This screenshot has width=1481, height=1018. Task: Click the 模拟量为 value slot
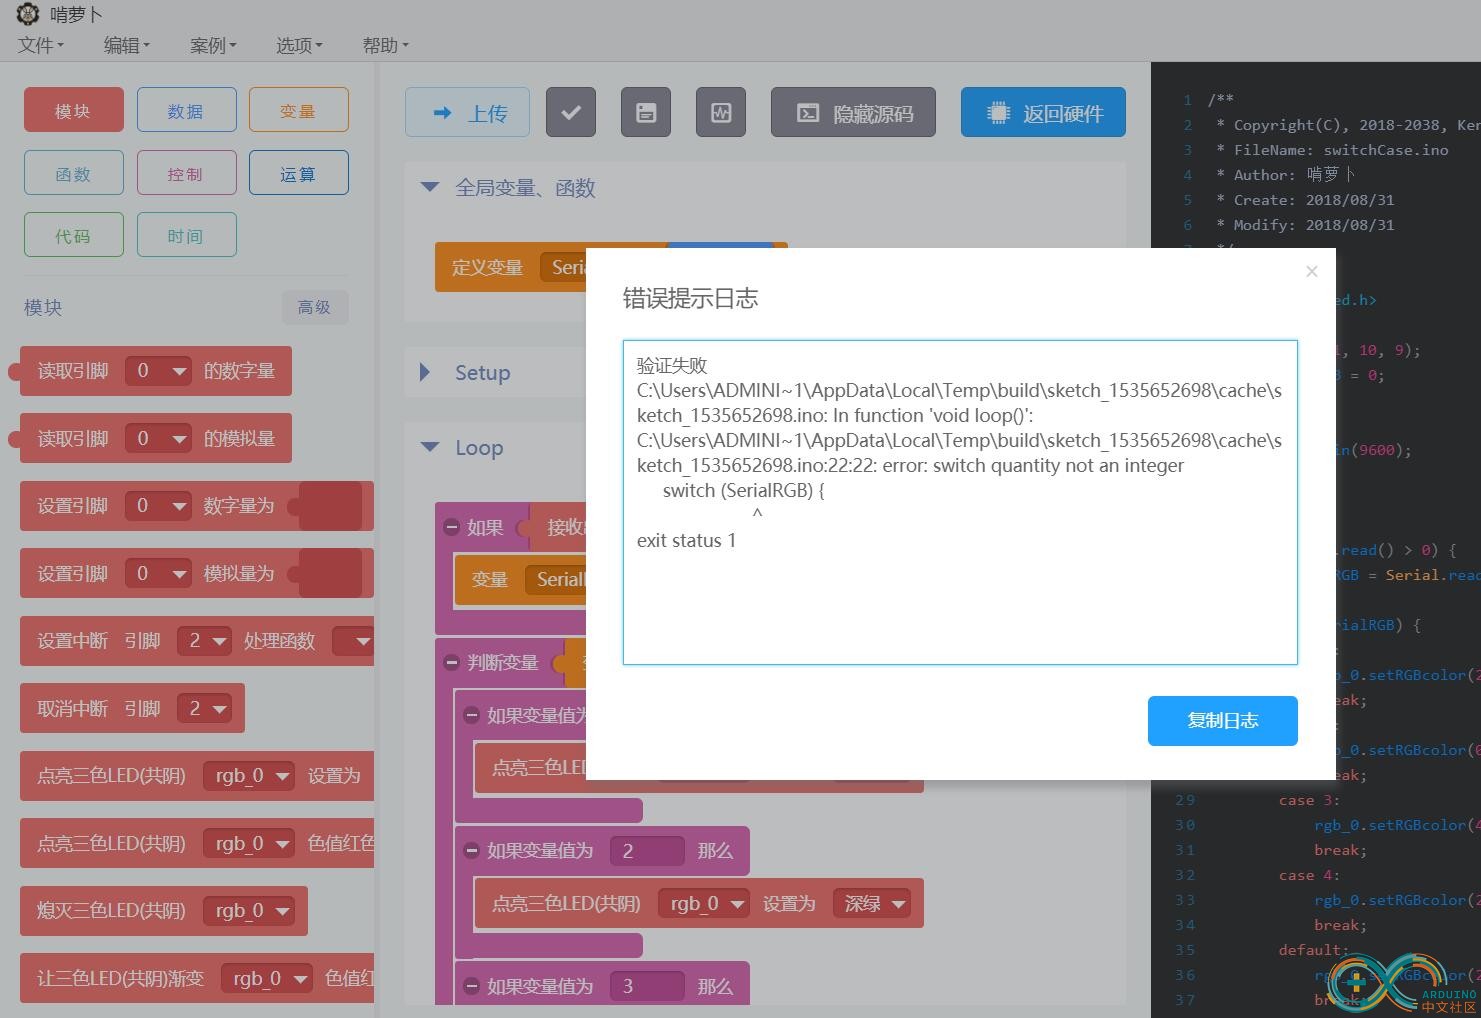(x=330, y=573)
